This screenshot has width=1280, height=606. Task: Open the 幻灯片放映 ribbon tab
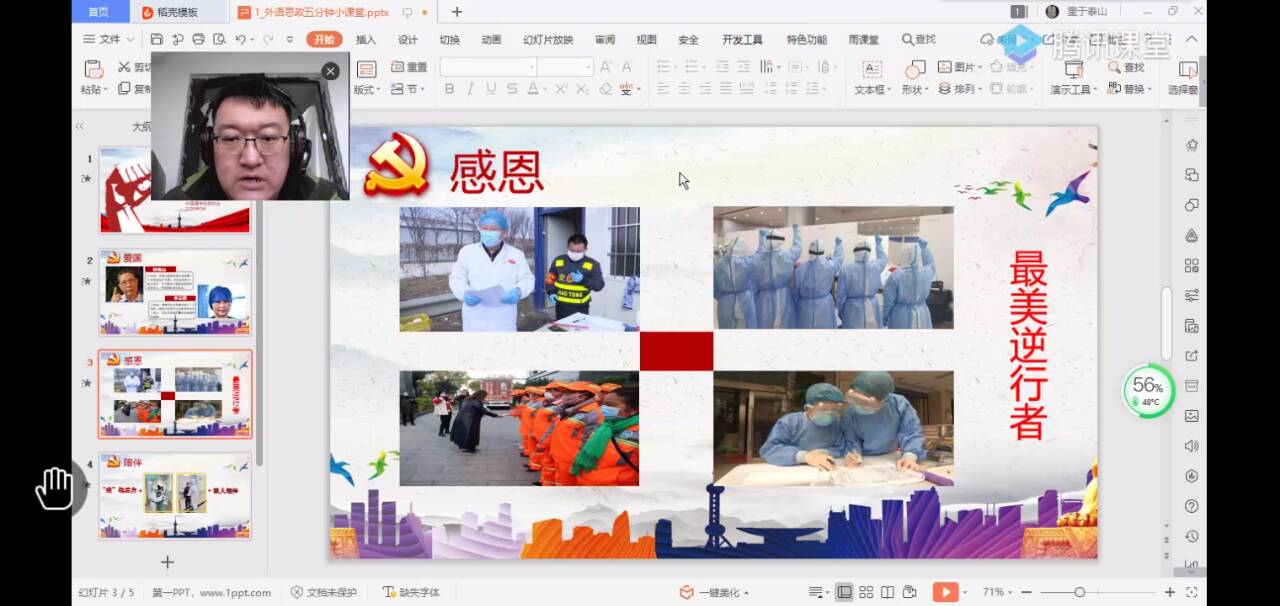point(548,39)
